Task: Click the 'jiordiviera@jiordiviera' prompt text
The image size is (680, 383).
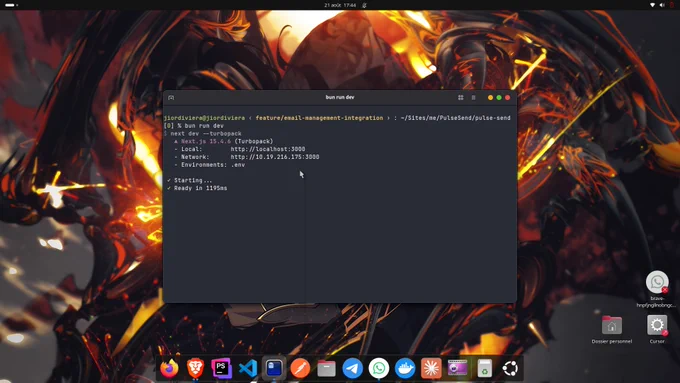Action: pos(204,118)
